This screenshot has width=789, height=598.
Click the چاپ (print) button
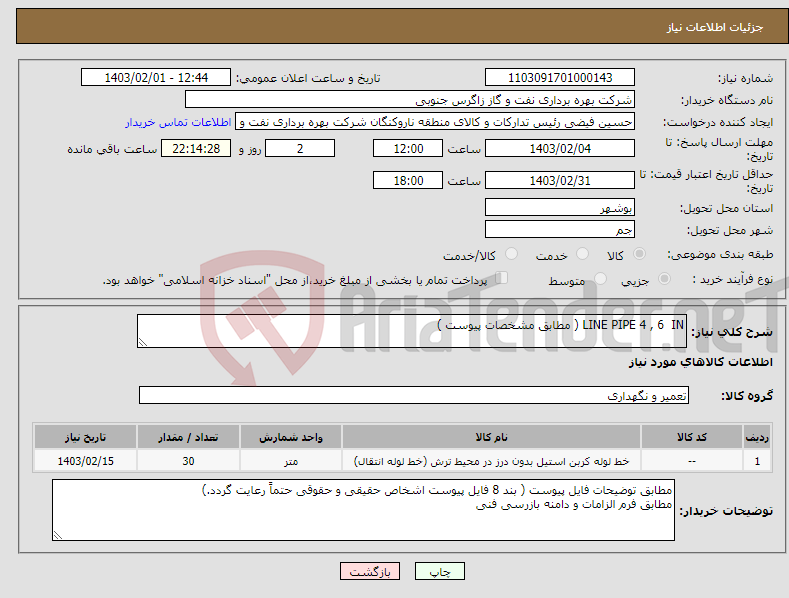point(439,571)
